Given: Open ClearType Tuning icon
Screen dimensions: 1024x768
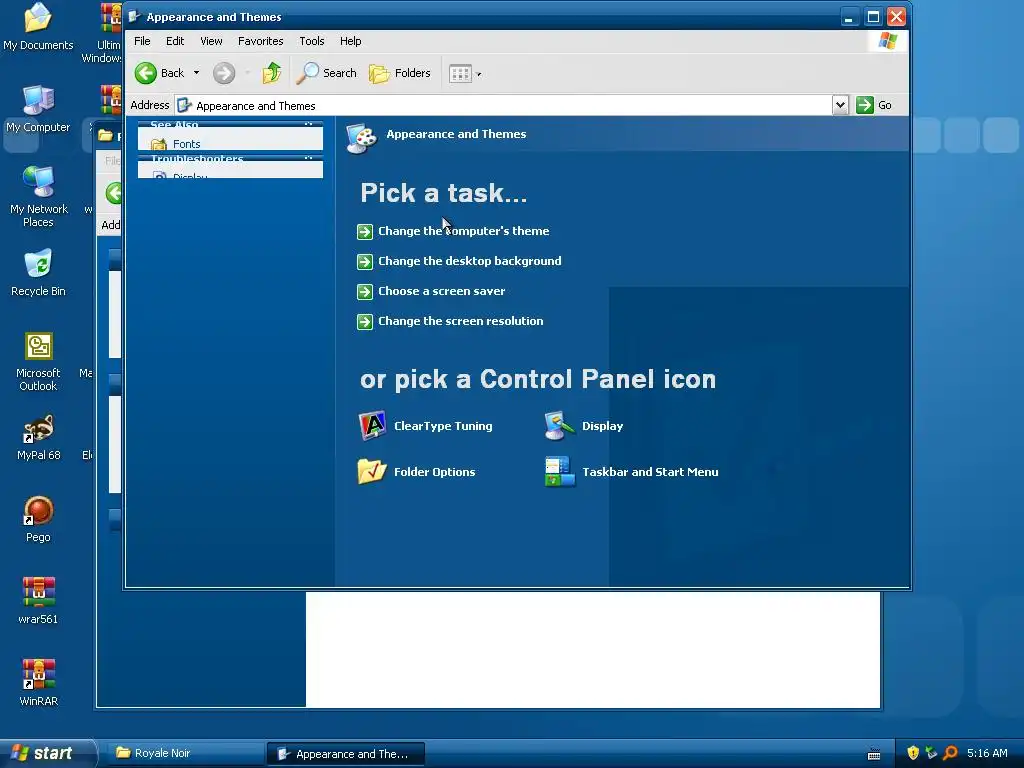Looking at the screenshot, I should tap(373, 426).
